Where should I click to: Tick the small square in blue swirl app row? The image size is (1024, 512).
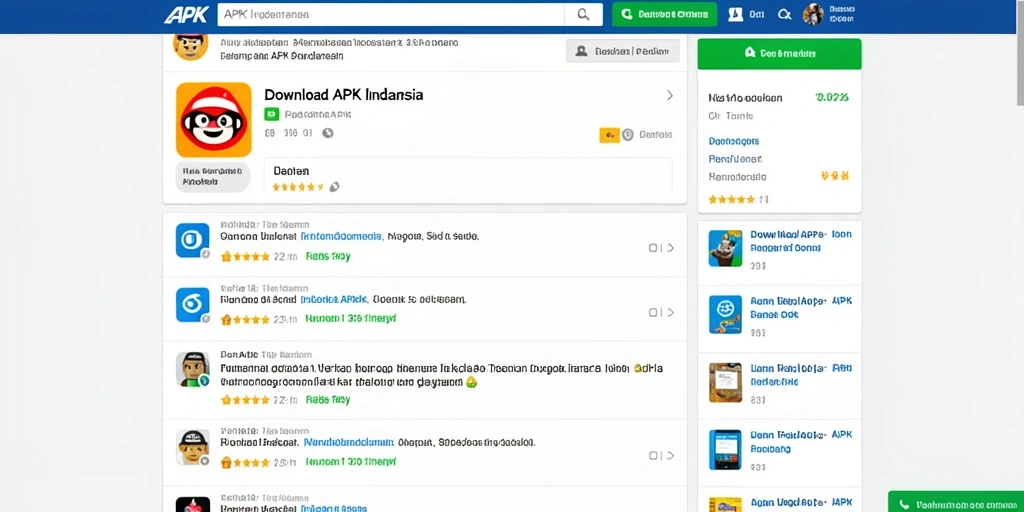[x=652, y=313]
